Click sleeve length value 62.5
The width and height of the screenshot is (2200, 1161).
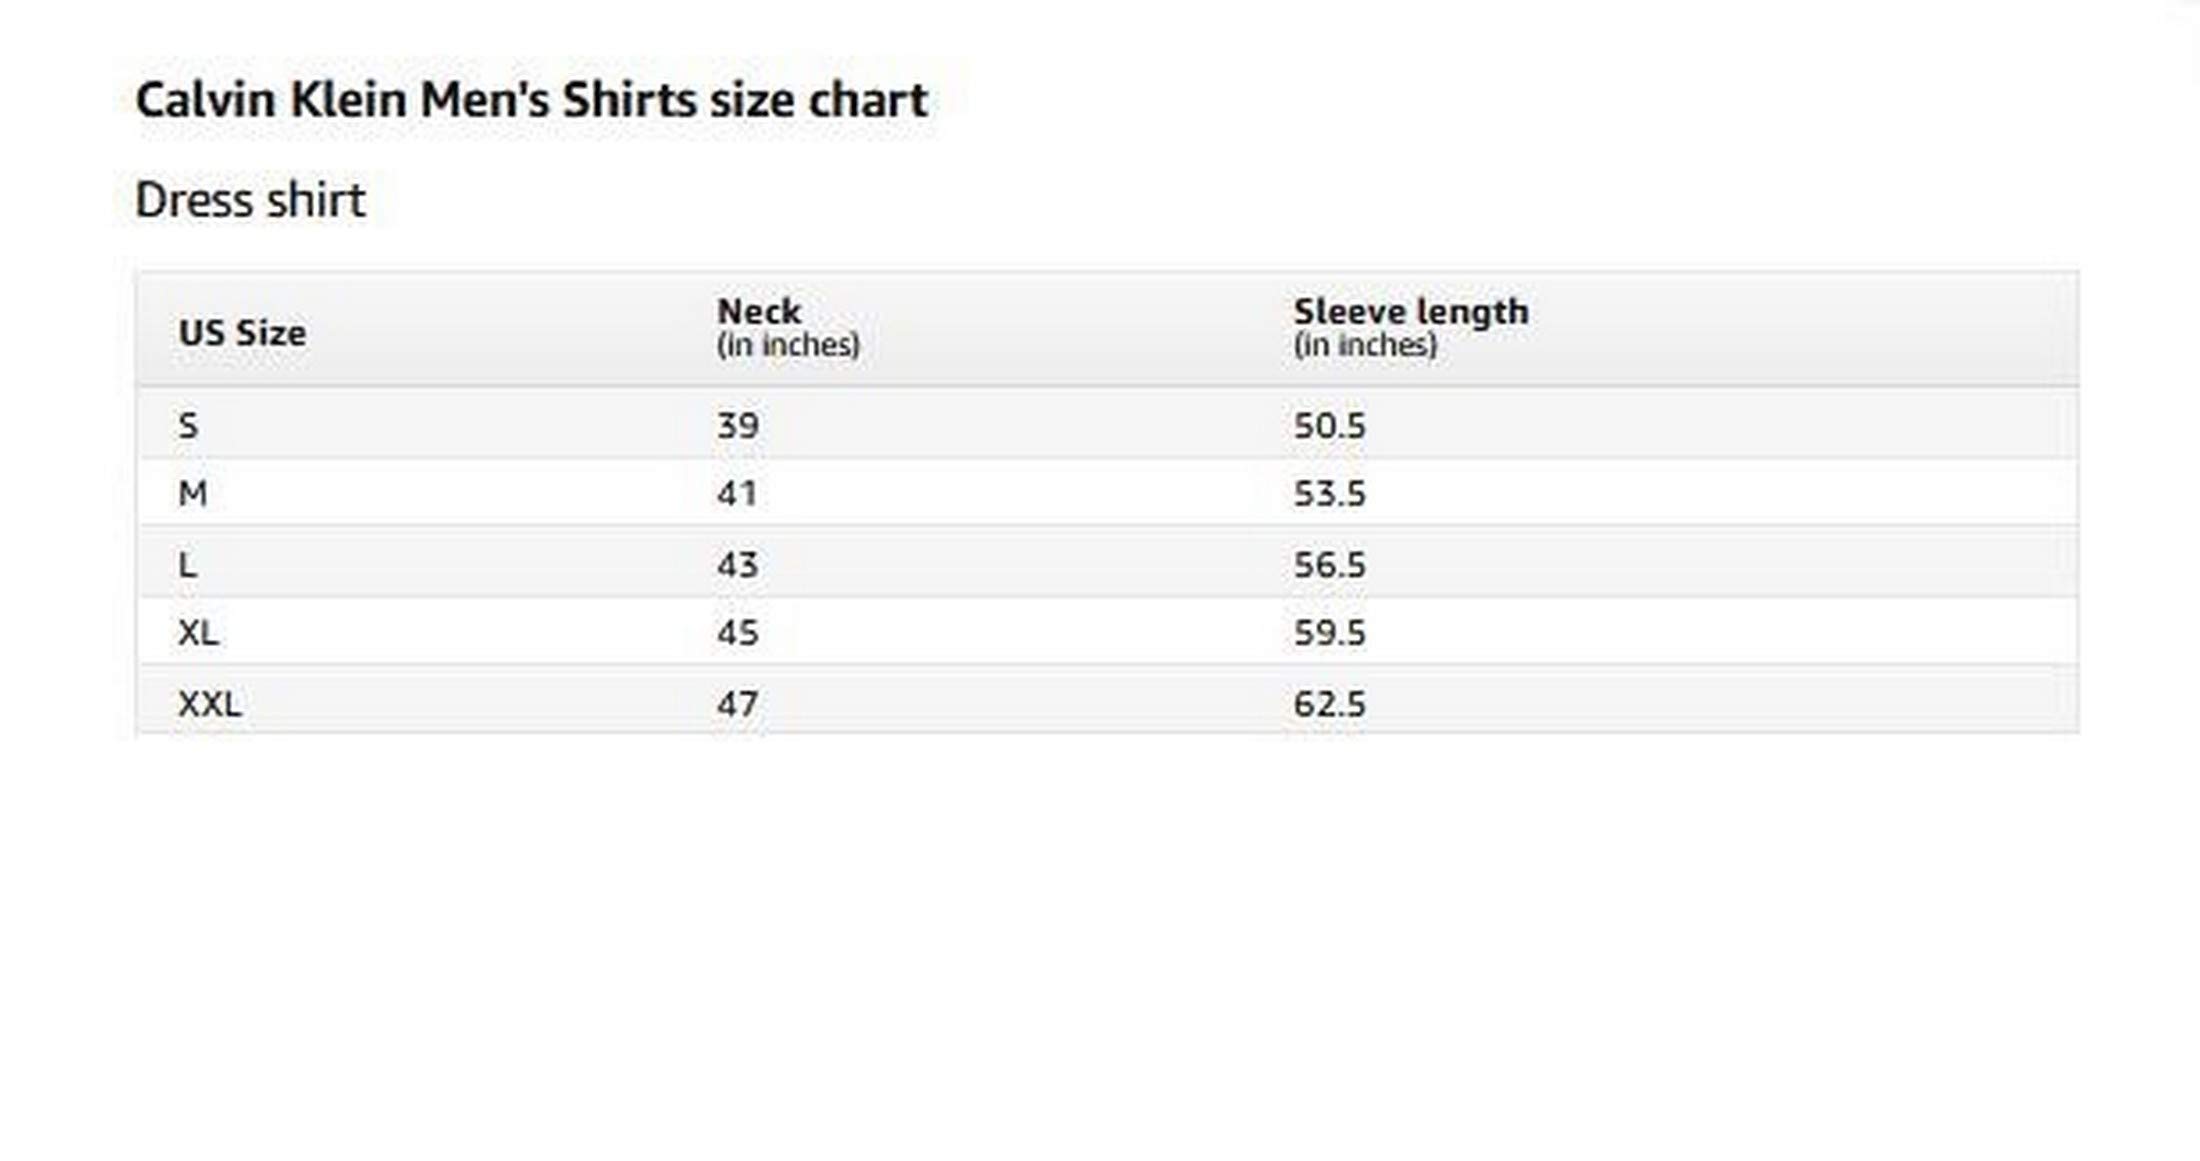point(1329,704)
